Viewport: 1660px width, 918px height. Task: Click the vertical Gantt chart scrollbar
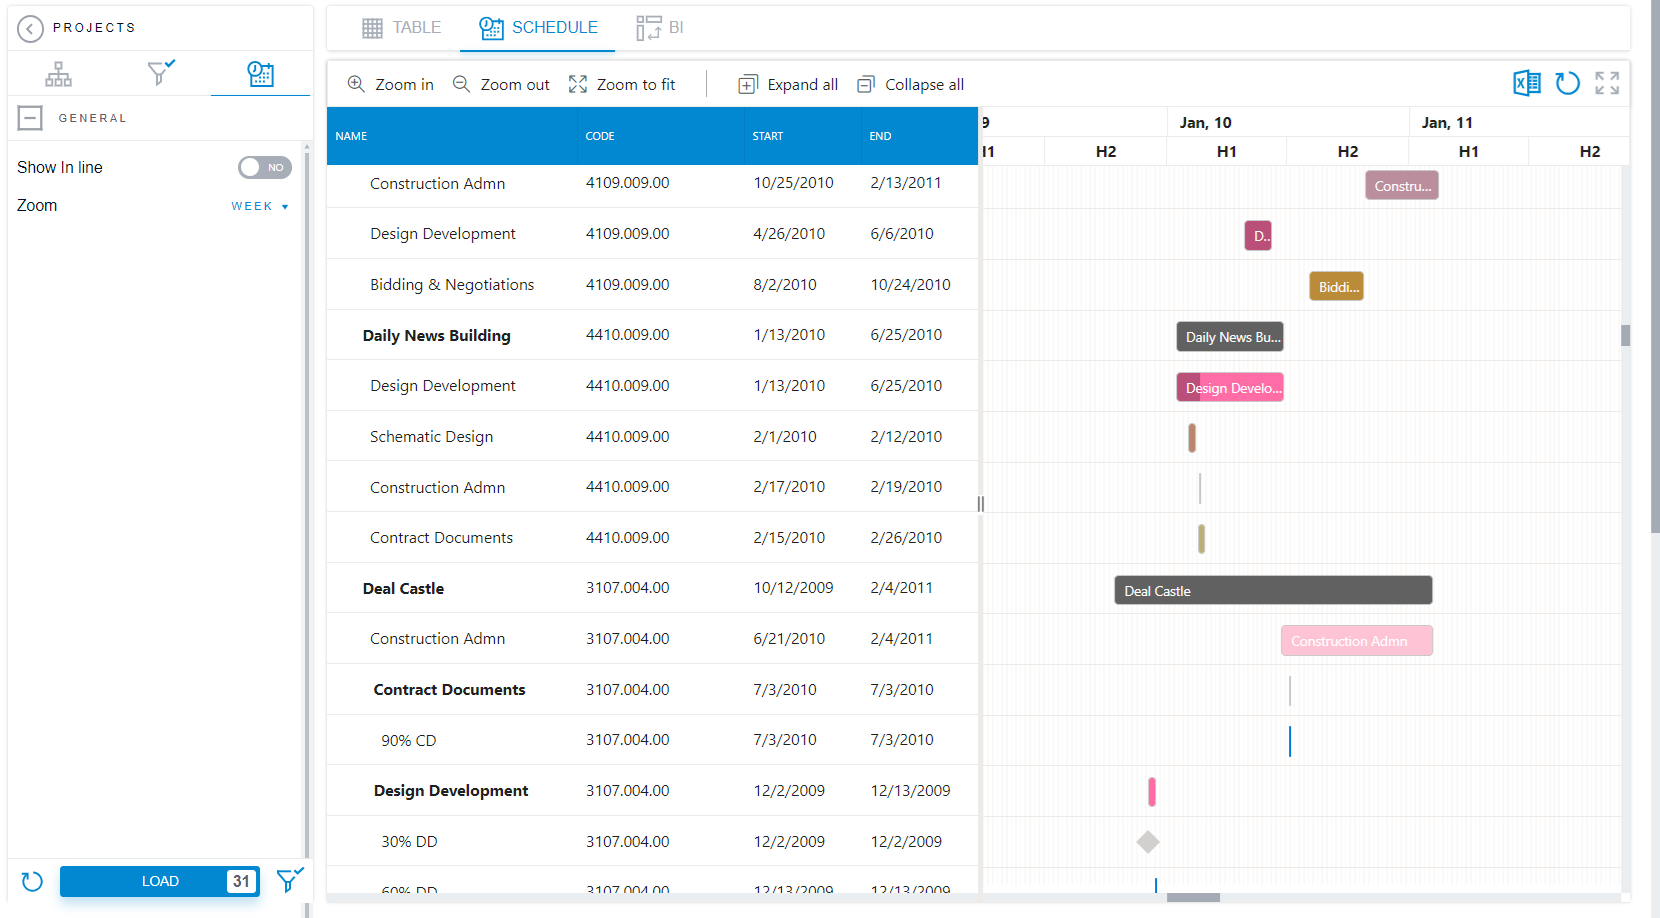[1625, 336]
